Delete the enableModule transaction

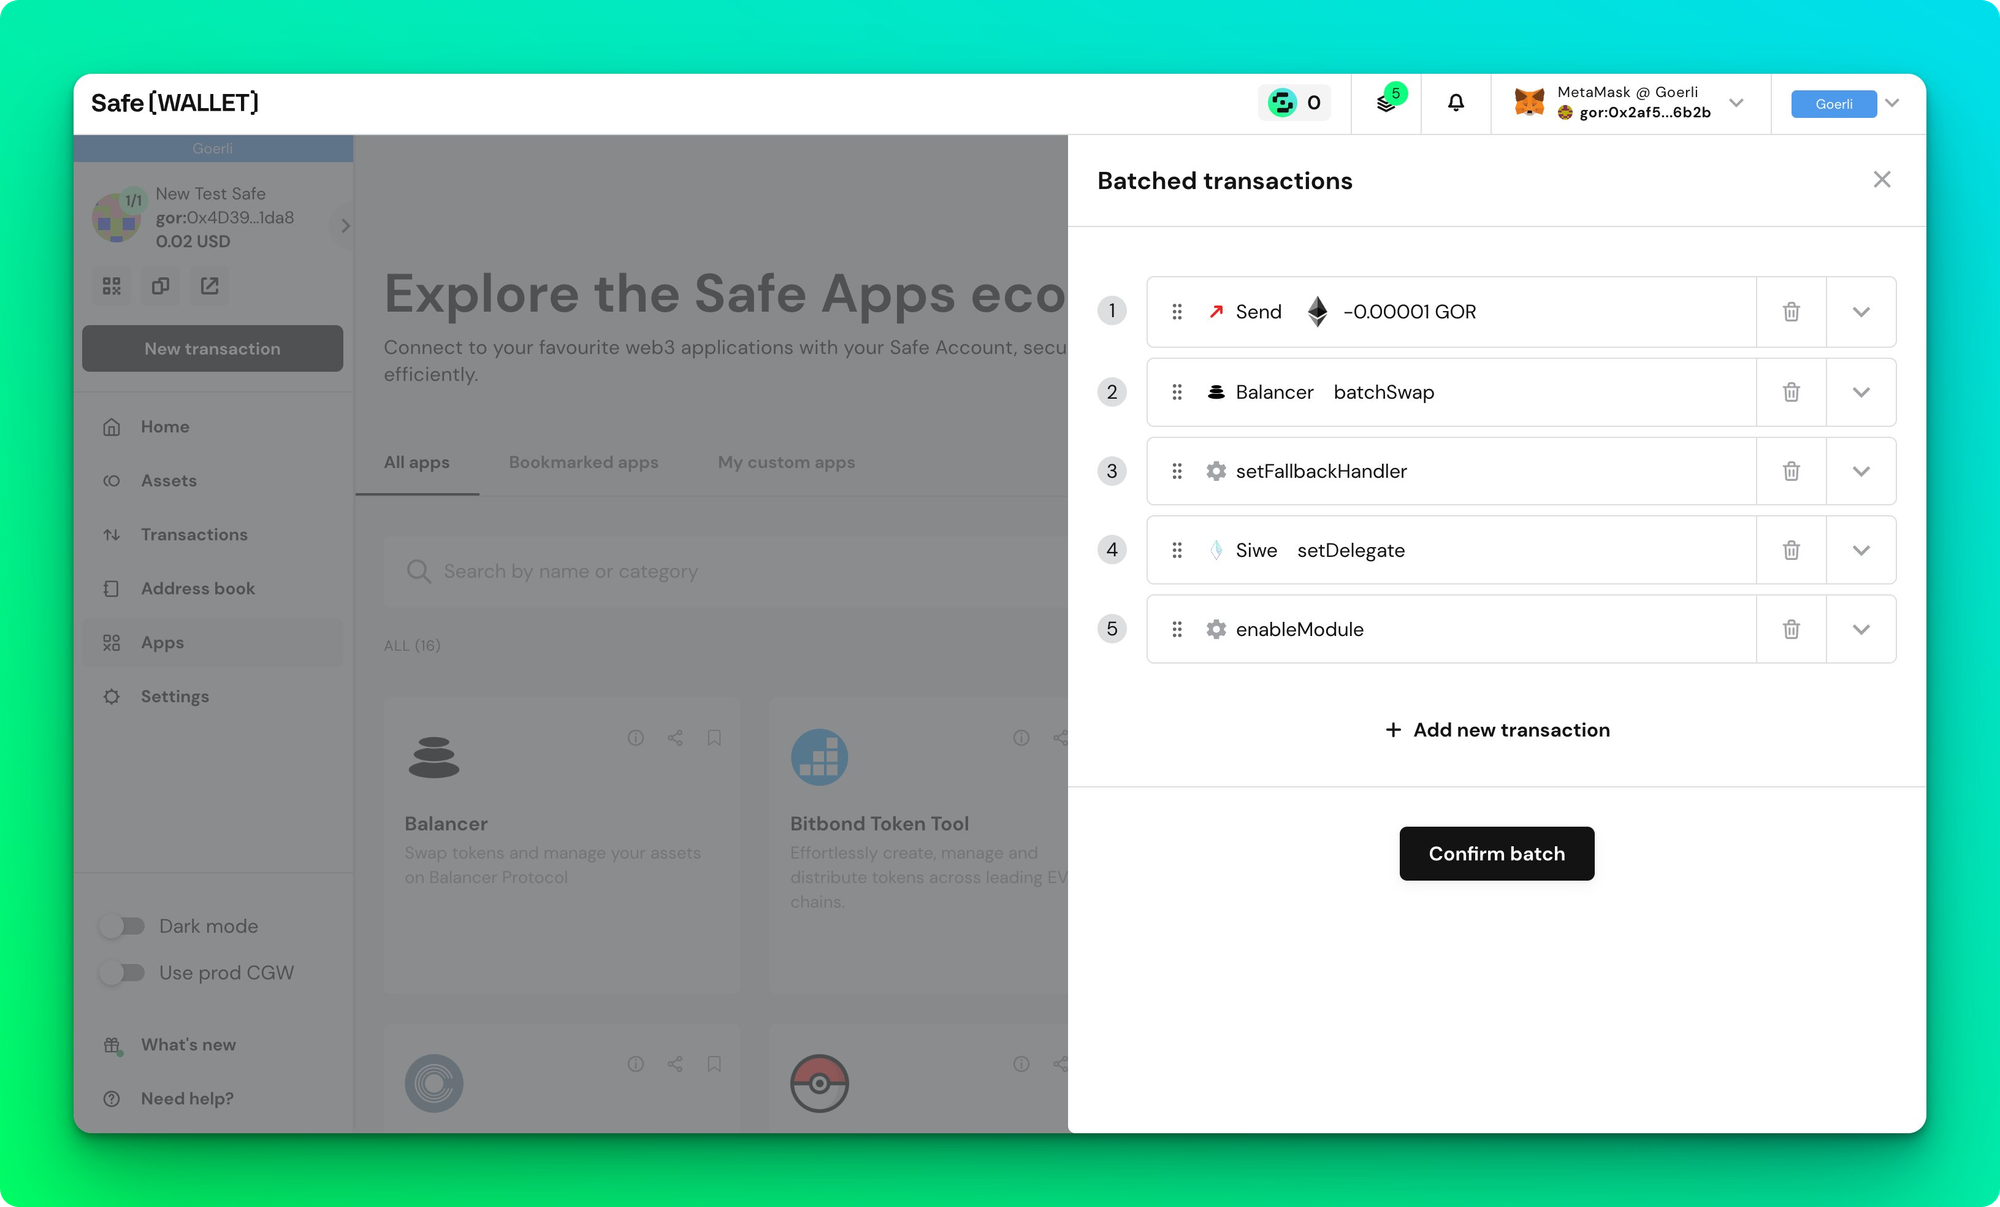[x=1791, y=629]
